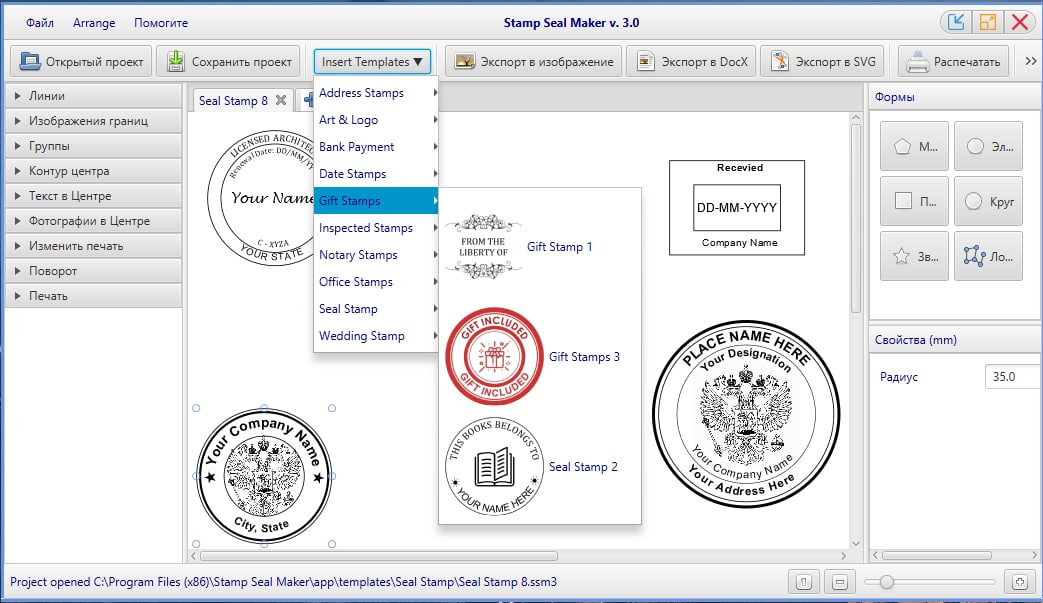Select the PLACE NAME HERE eagle seal
The image size is (1043, 603).
(x=746, y=414)
